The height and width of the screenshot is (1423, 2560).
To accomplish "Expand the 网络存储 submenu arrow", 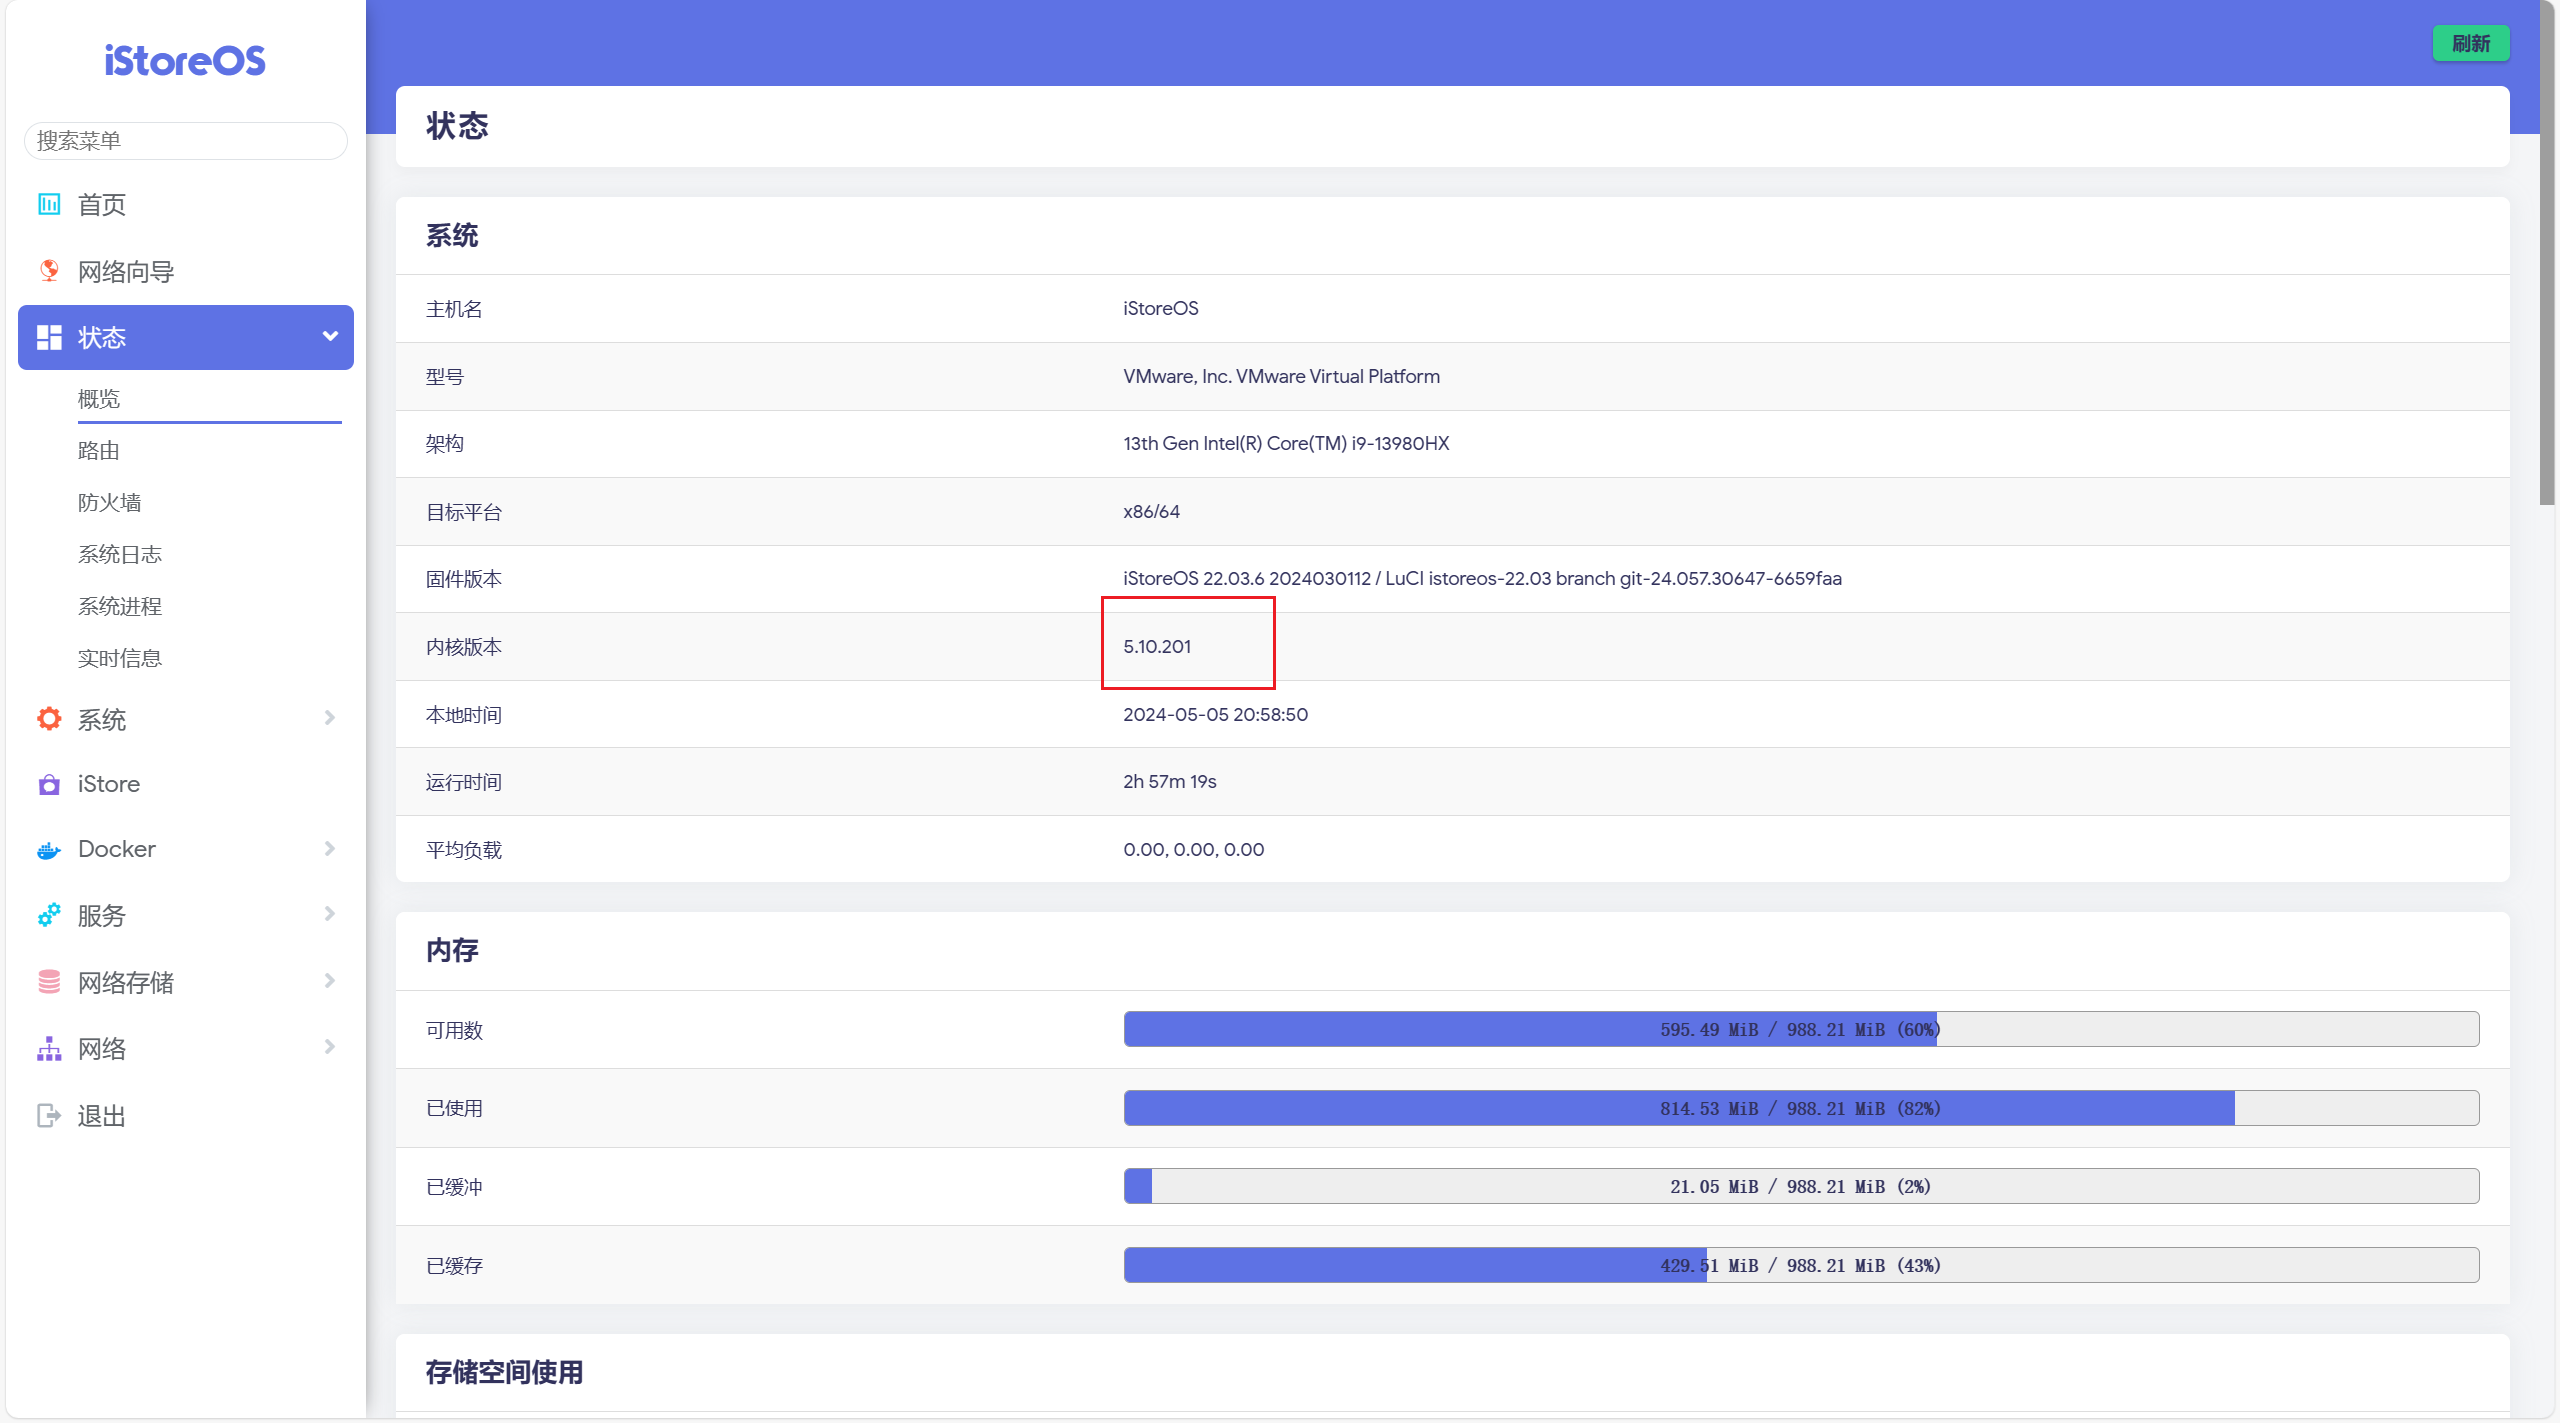I will (x=330, y=981).
